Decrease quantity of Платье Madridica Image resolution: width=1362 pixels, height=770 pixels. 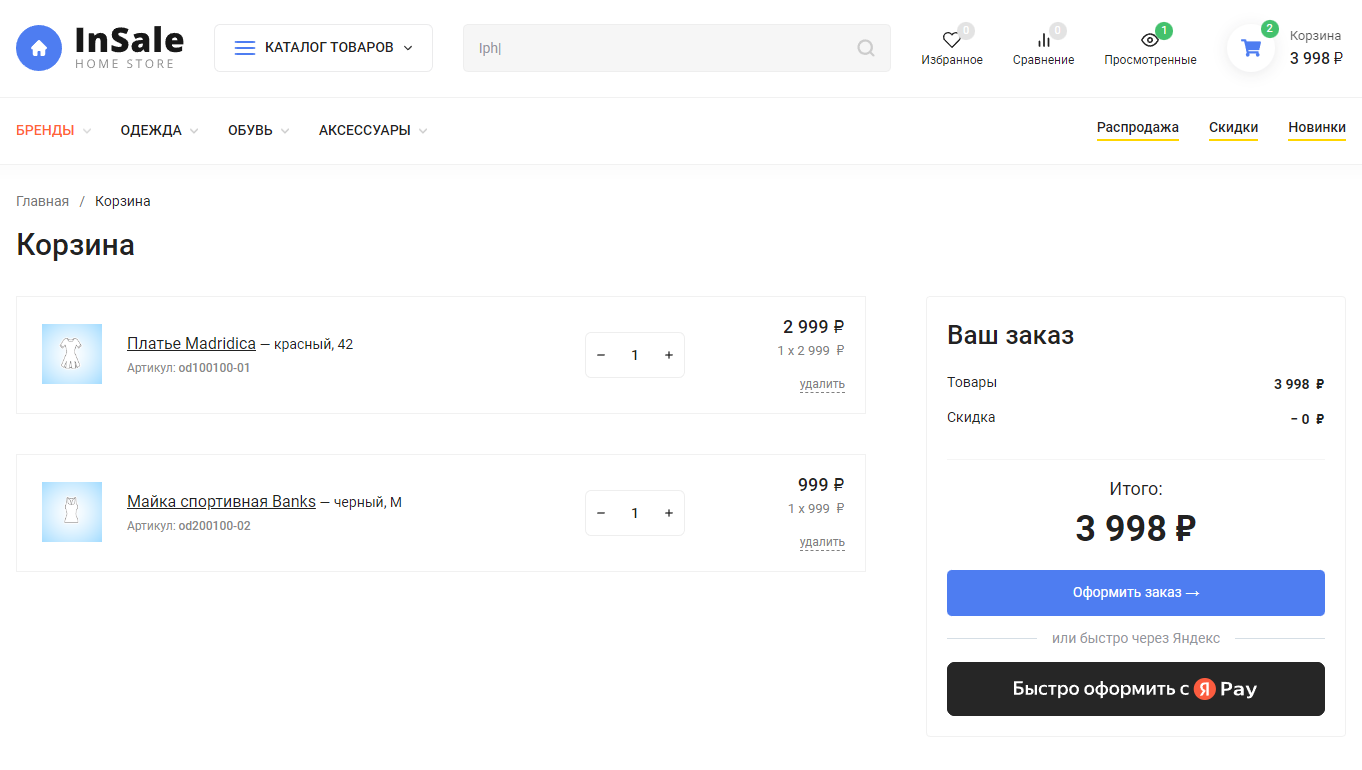pos(601,355)
